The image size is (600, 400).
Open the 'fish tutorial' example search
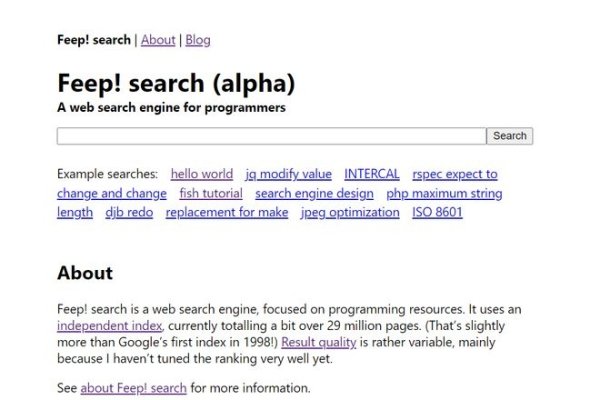[211, 193]
